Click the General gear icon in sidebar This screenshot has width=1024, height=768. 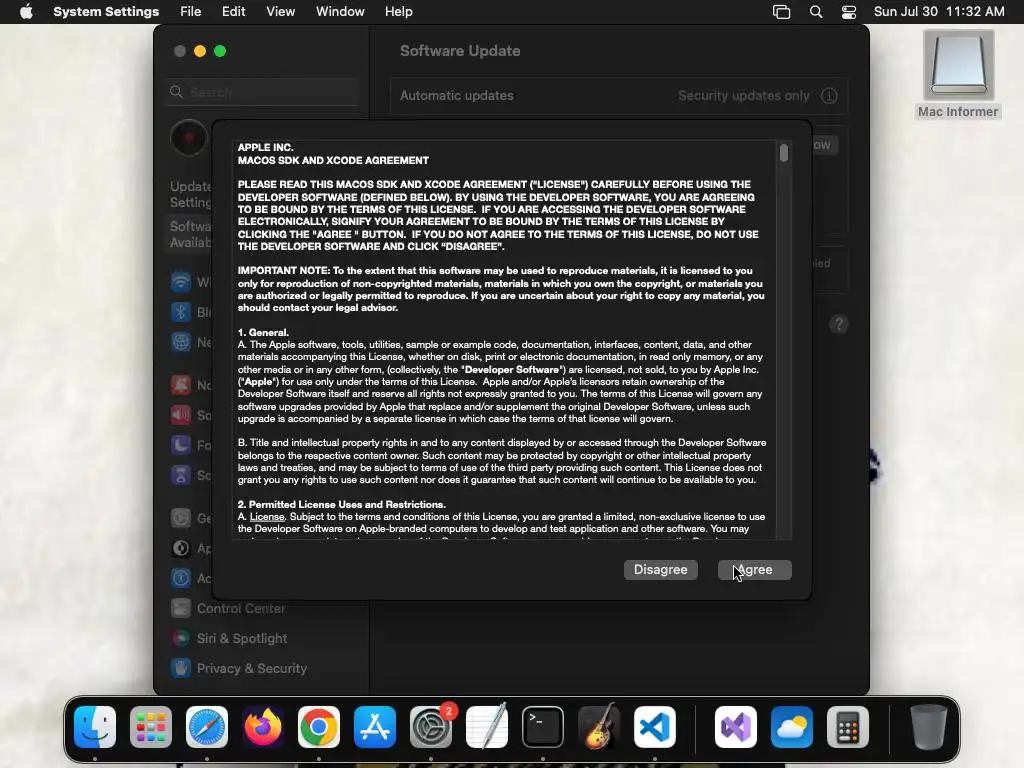(x=181, y=518)
